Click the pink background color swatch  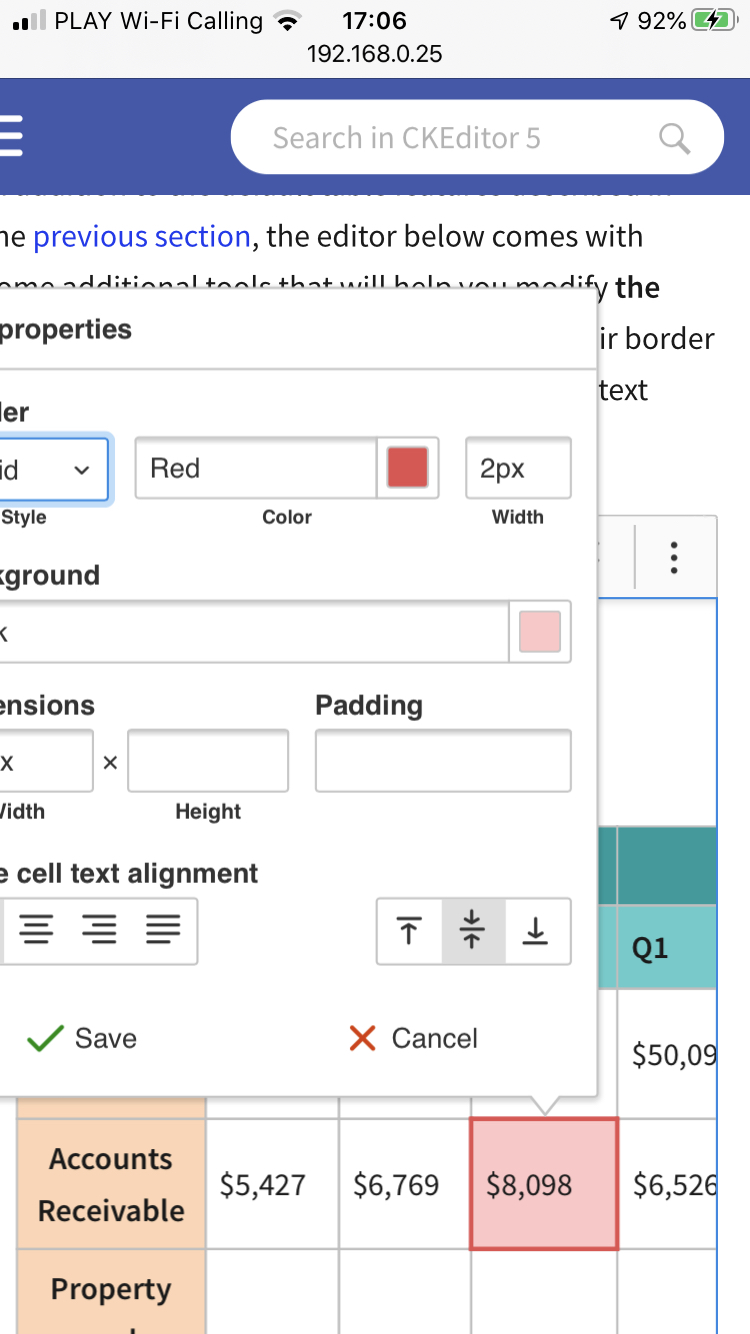coord(539,631)
